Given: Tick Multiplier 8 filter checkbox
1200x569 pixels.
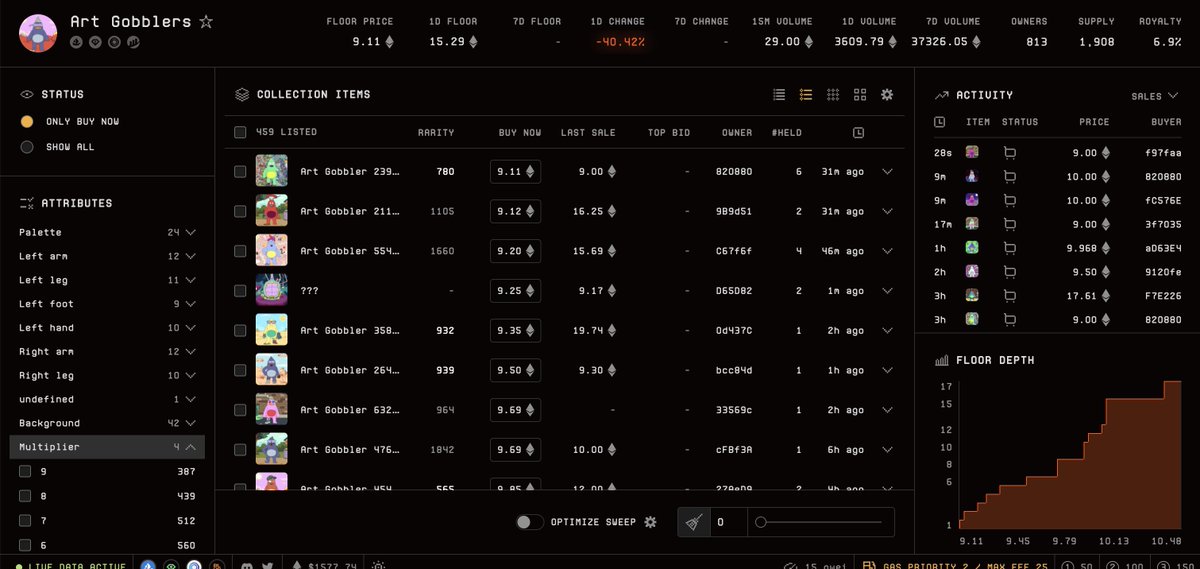Looking at the screenshot, I should pyautogui.click(x=25, y=496).
